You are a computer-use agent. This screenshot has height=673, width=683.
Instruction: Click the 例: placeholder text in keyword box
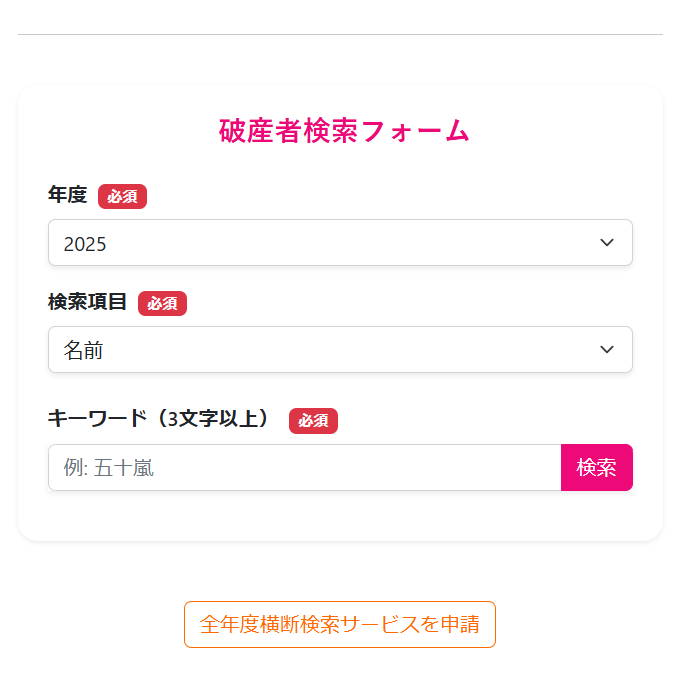pyautogui.click(x=75, y=468)
